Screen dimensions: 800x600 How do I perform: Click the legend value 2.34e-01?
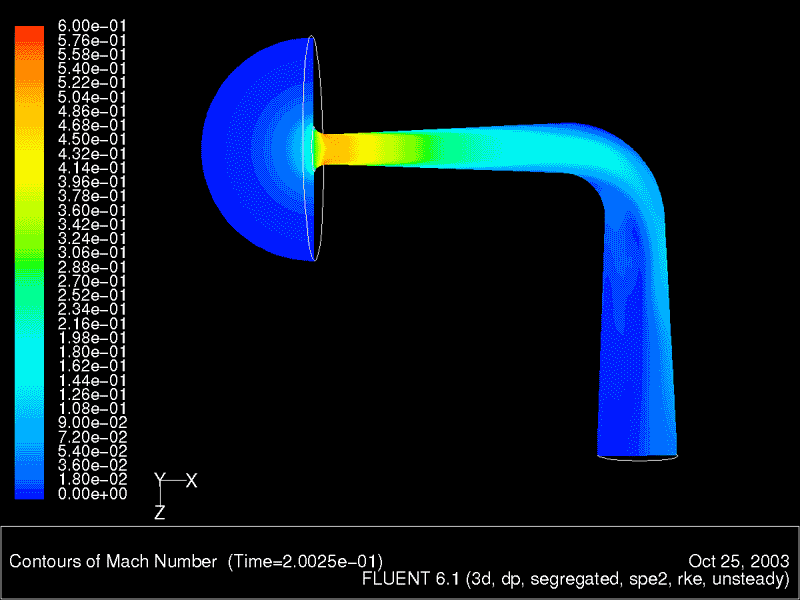(92, 309)
